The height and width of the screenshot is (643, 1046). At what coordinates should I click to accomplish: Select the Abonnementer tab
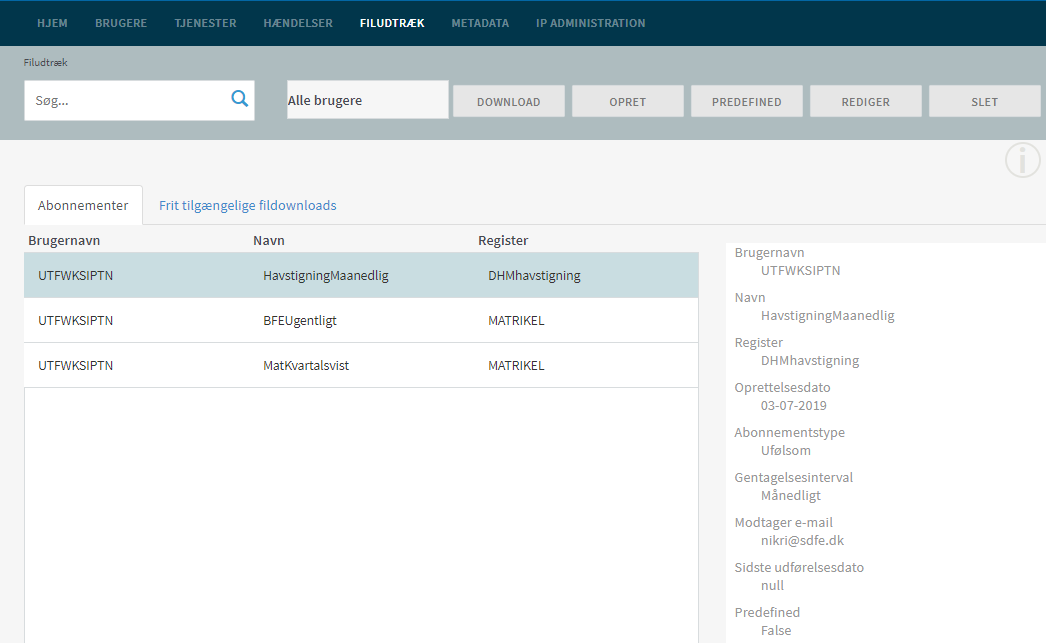[x=83, y=205]
